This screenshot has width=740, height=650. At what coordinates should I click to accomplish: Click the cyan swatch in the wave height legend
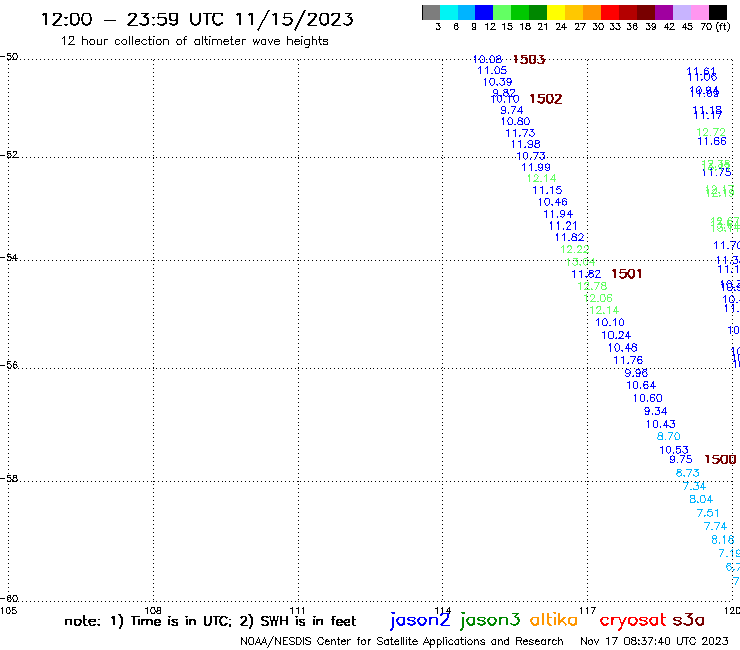(448, 12)
